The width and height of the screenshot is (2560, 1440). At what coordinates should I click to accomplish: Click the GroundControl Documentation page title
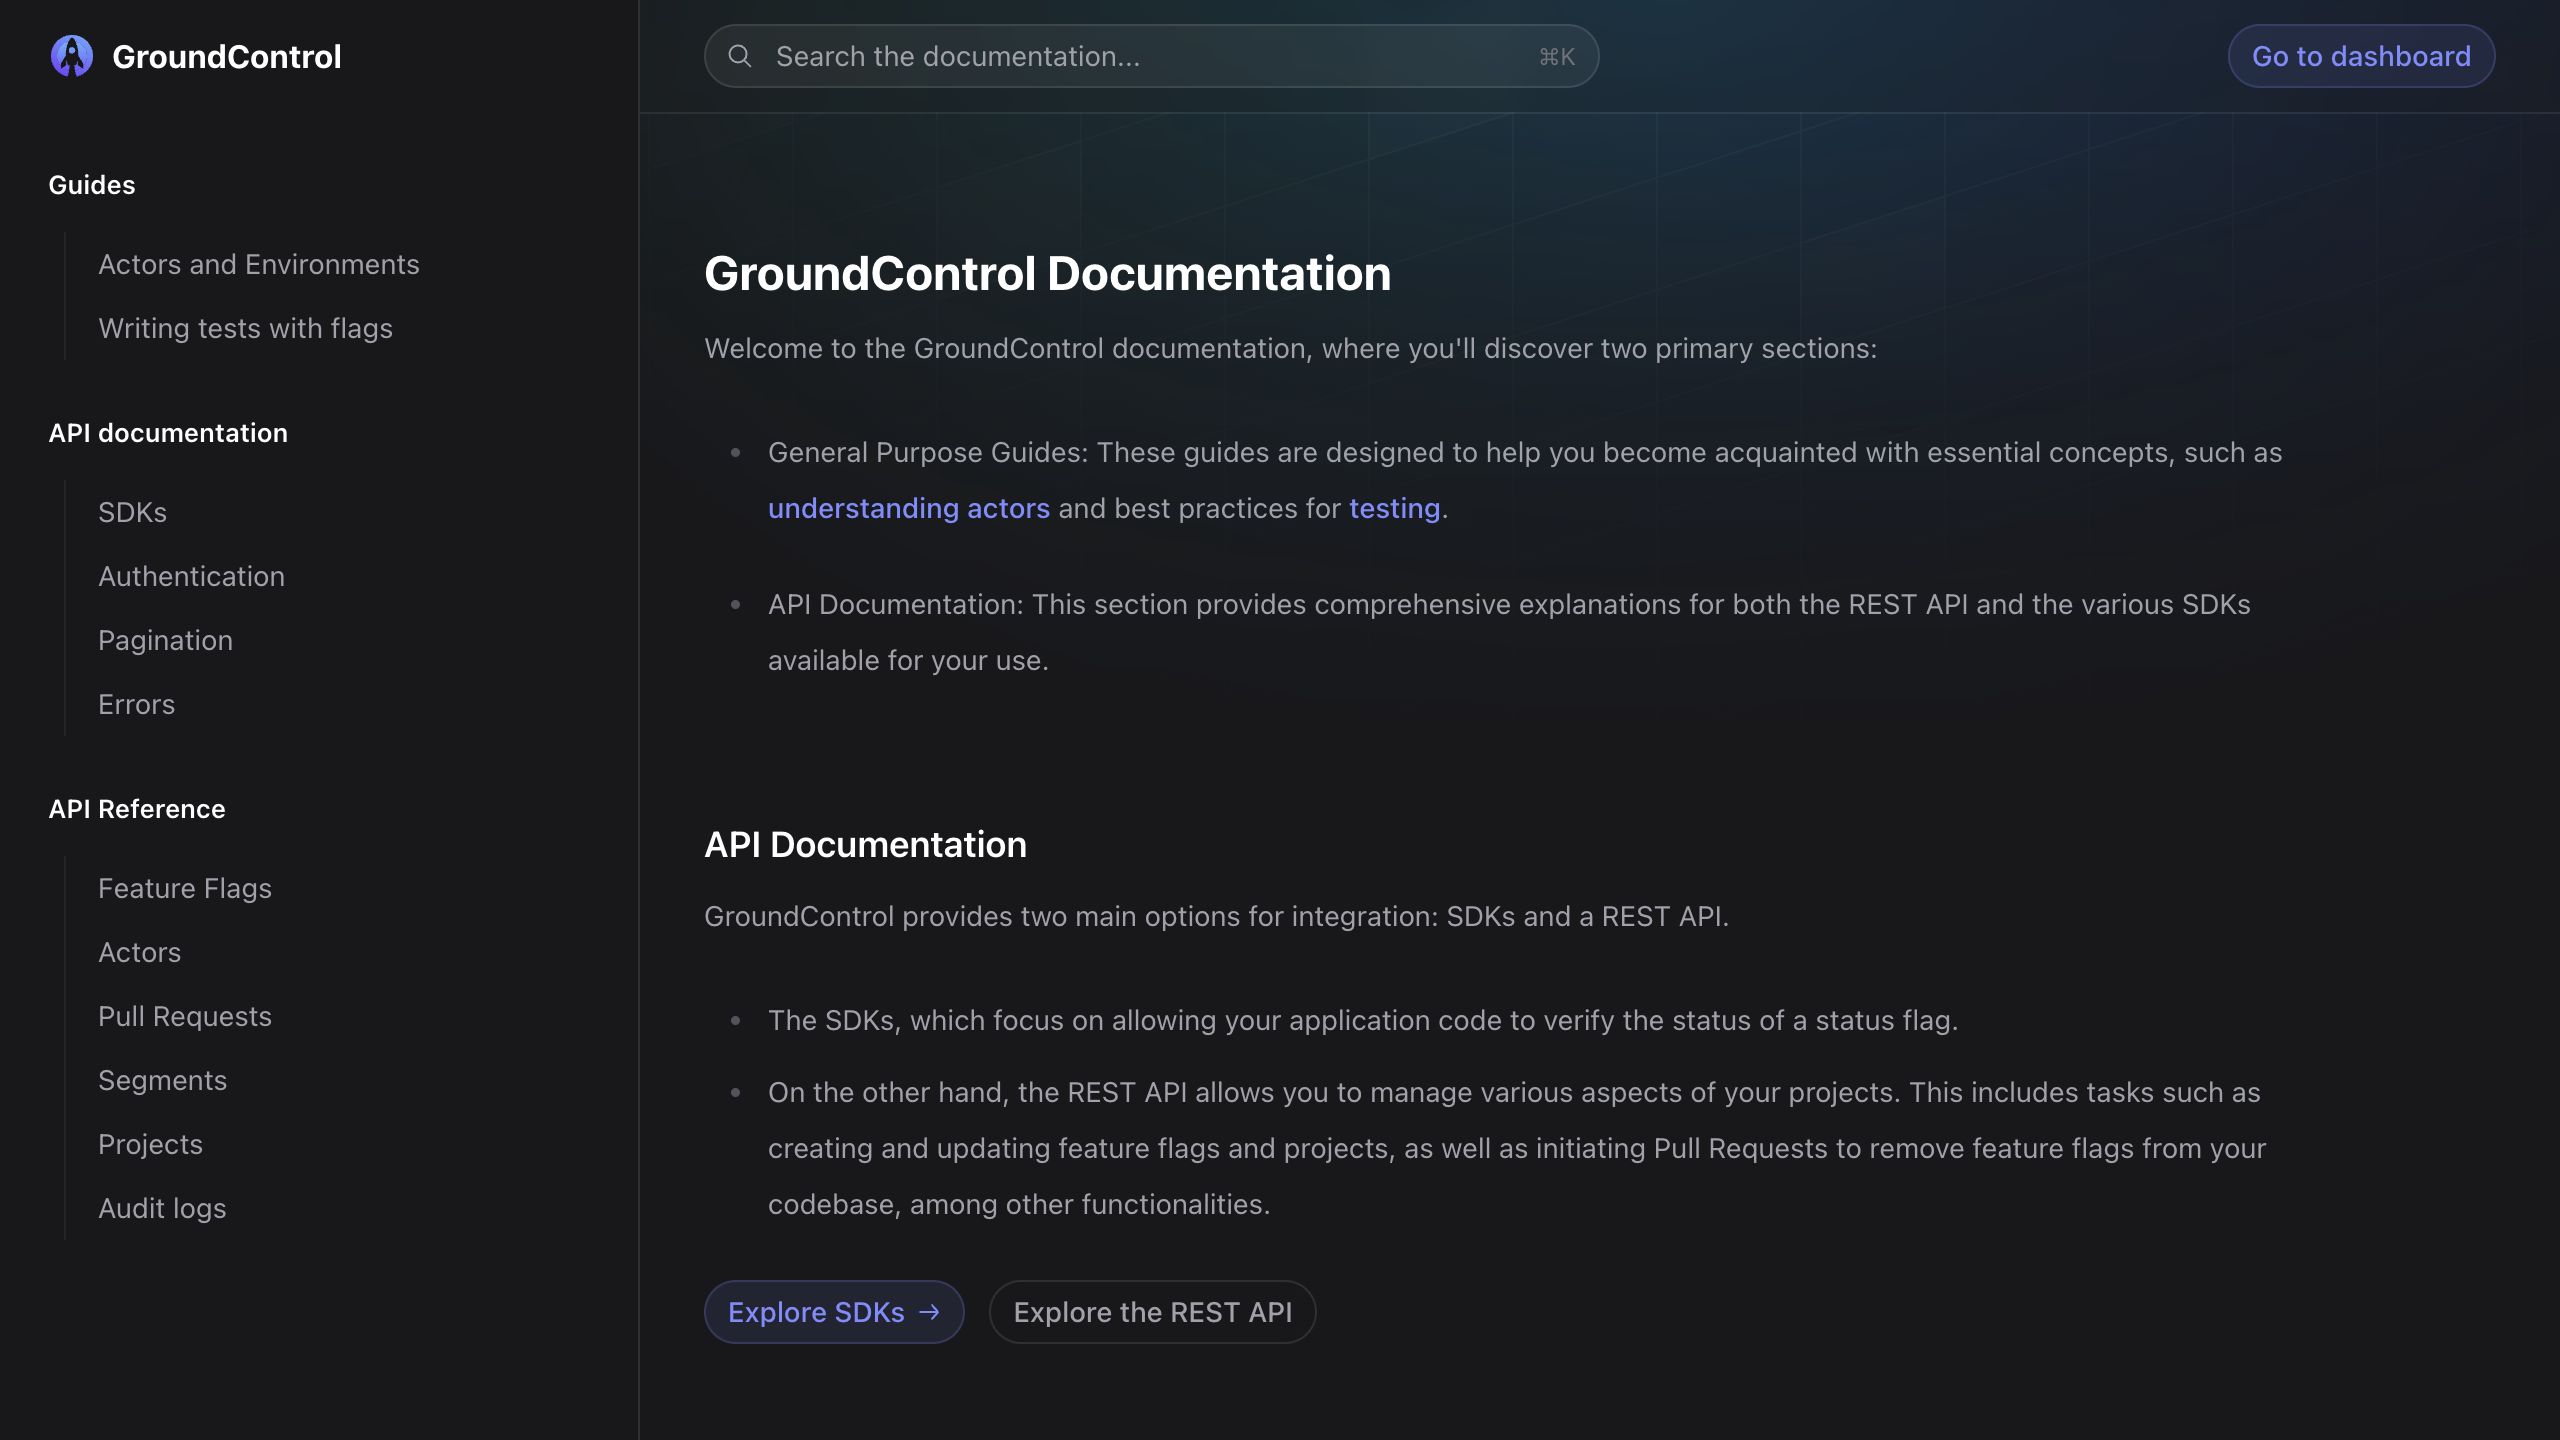click(x=1047, y=274)
